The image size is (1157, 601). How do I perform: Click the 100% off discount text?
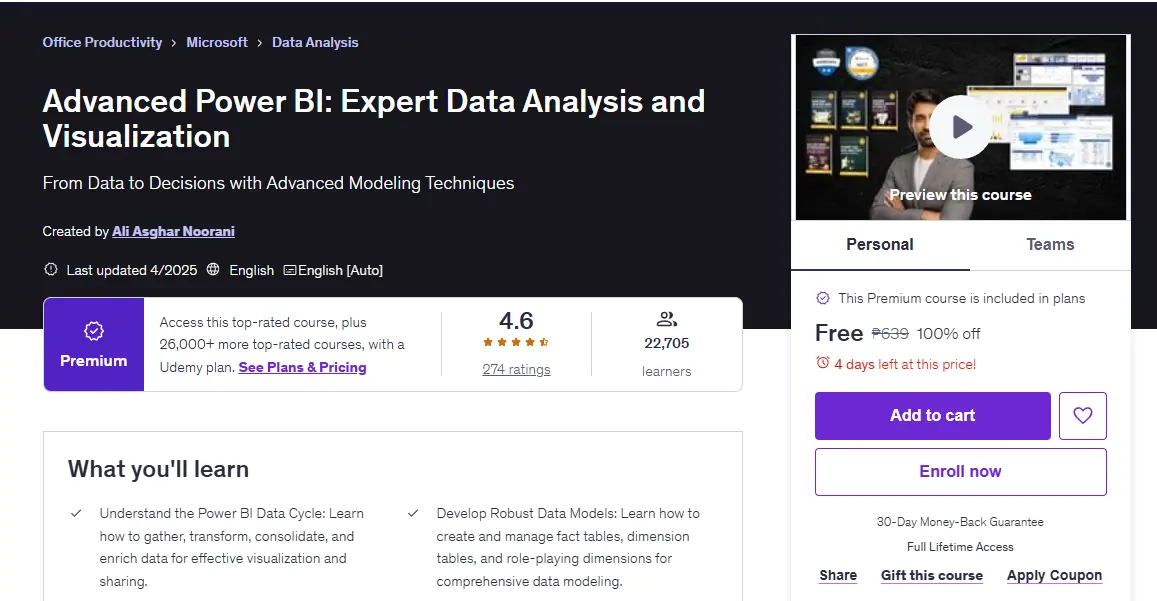pos(948,334)
